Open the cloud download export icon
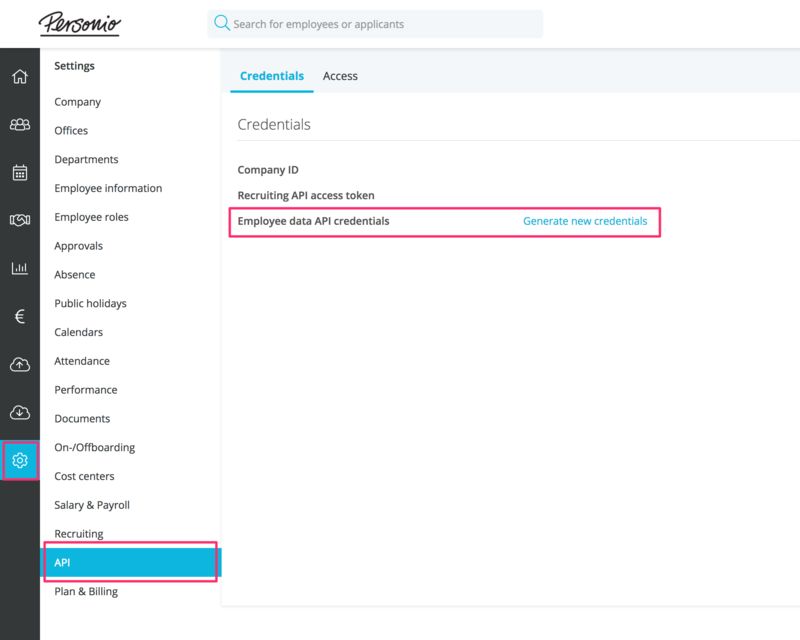Screen dimensions: 800x640 19,412
